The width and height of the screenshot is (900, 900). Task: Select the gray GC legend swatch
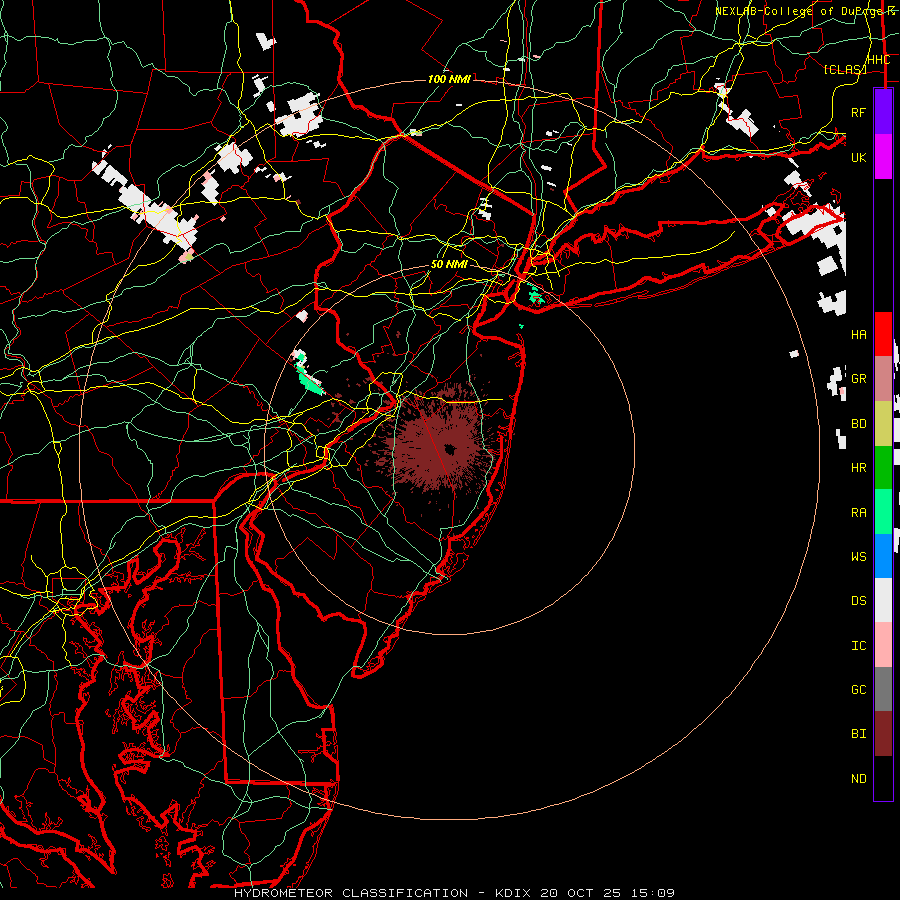[x=883, y=689]
